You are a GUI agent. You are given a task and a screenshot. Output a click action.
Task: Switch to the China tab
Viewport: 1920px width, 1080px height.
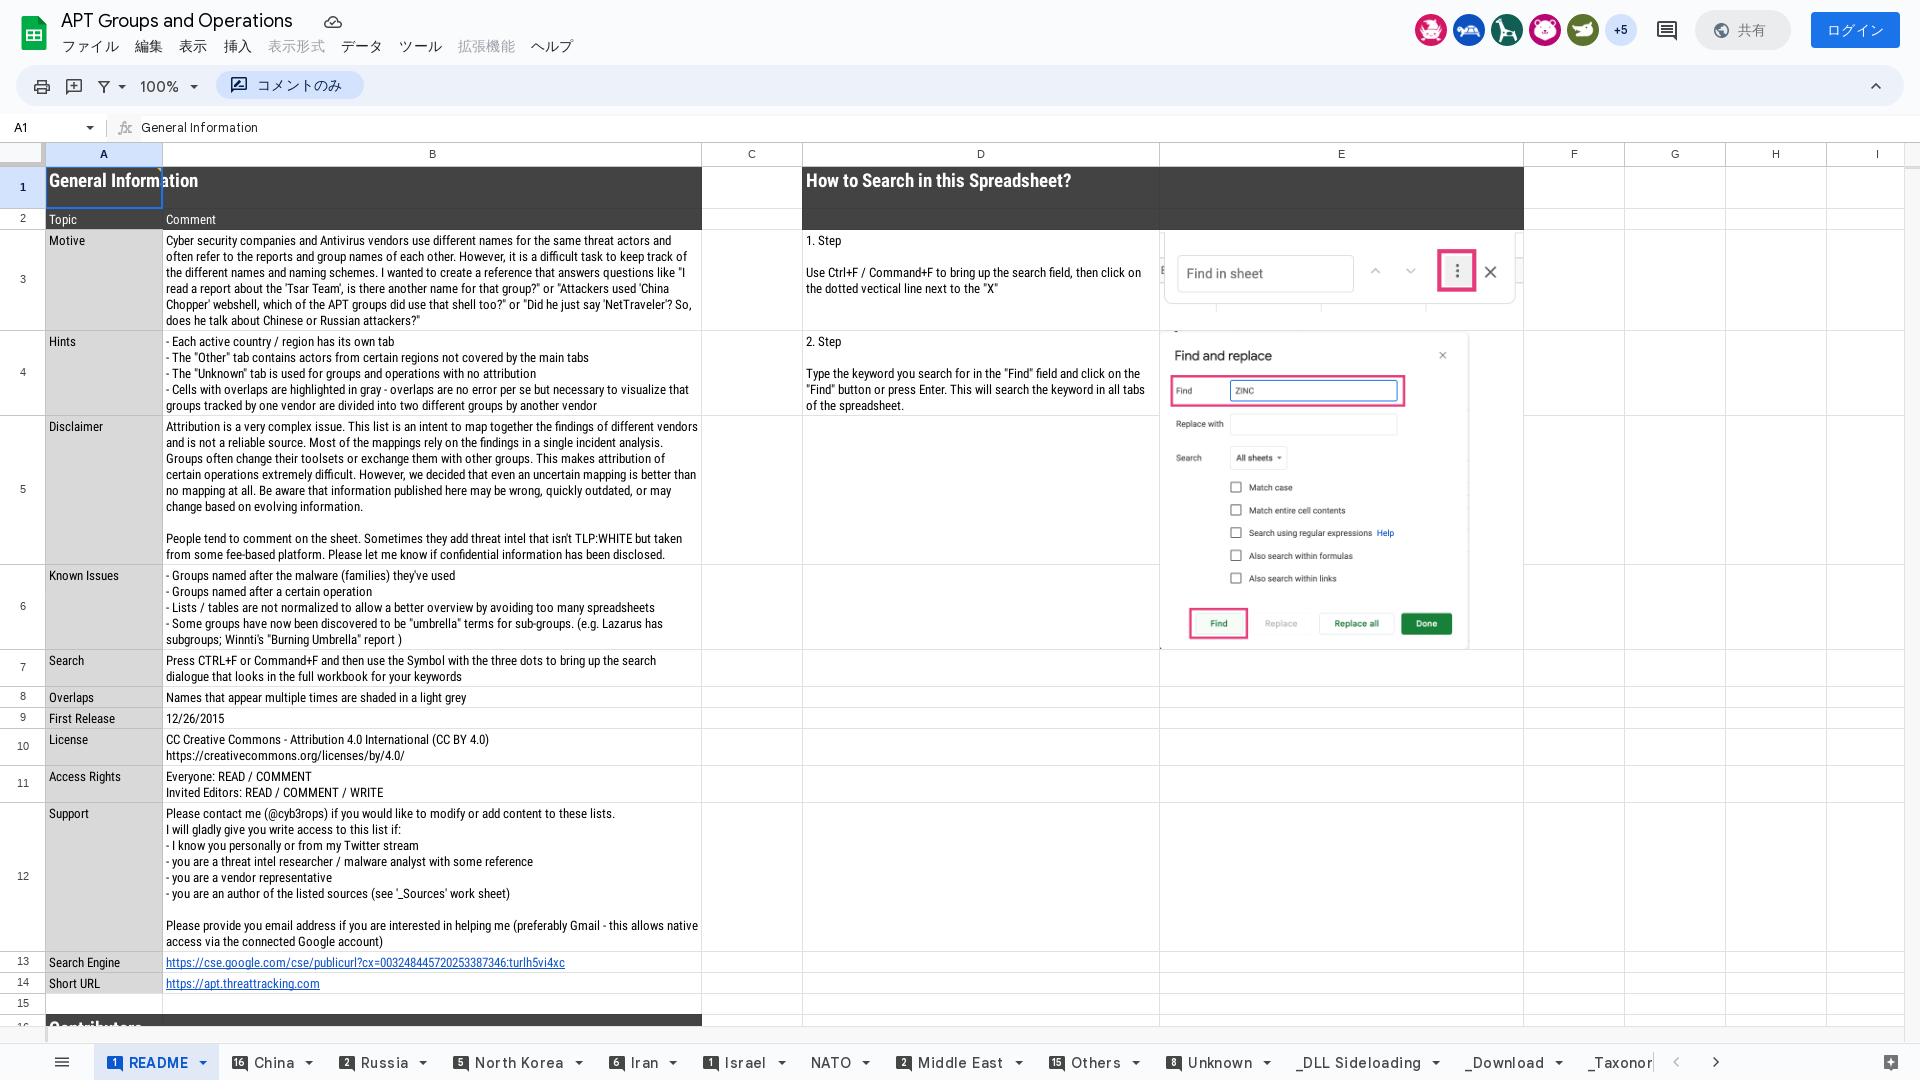(x=273, y=1063)
